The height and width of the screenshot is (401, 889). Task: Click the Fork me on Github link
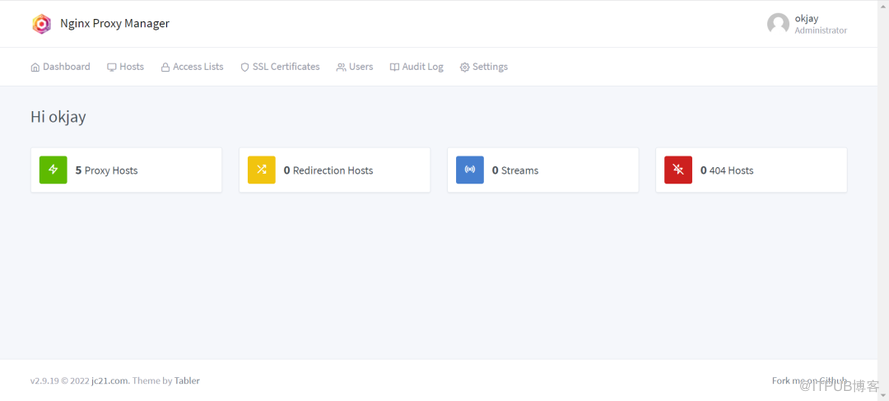click(x=808, y=381)
